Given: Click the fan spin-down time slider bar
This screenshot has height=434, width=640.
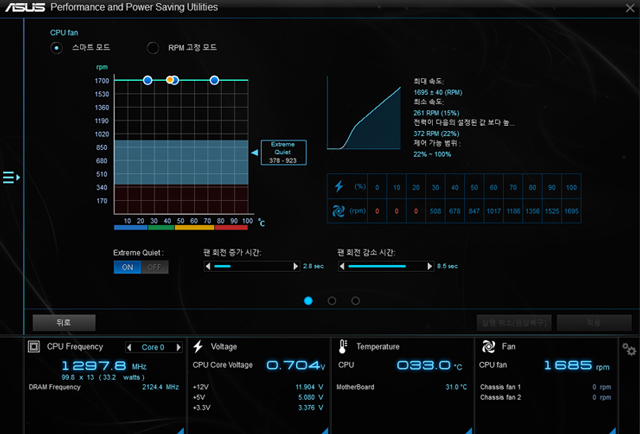Looking at the screenshot, I should tap(386, 266).
